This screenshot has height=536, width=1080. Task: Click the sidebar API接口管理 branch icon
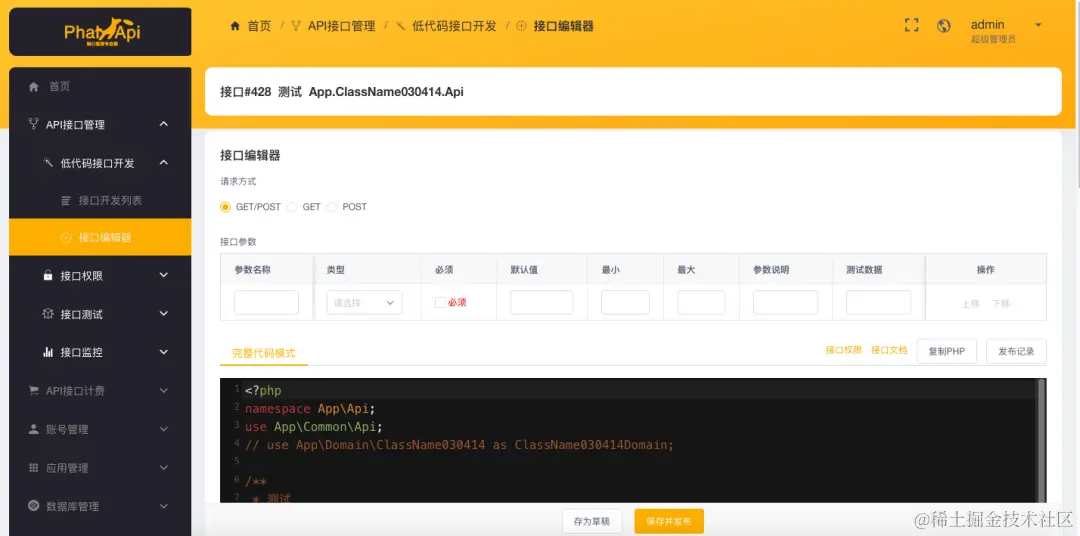click(33, 124)
